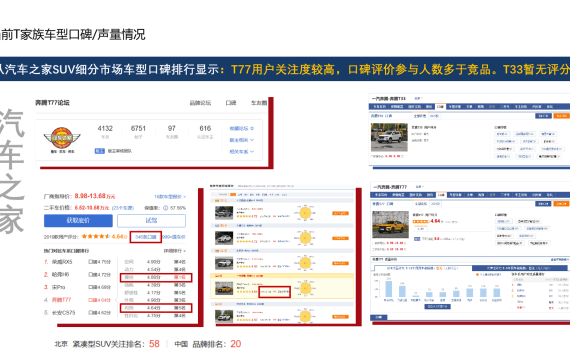The width and height of the screenshot is (570, 360).
Task: Open yellow car thumbnail in highlighted ranking row
Action: coord(224,288)
